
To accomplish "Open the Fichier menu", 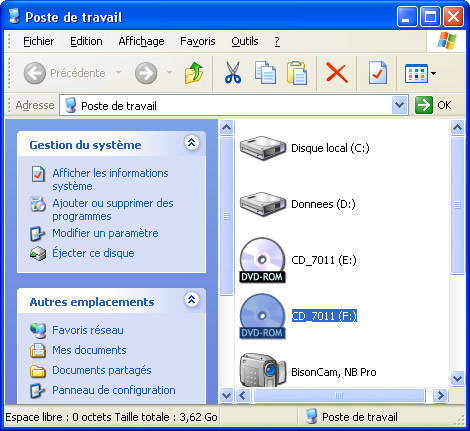I will click(38, 41).
